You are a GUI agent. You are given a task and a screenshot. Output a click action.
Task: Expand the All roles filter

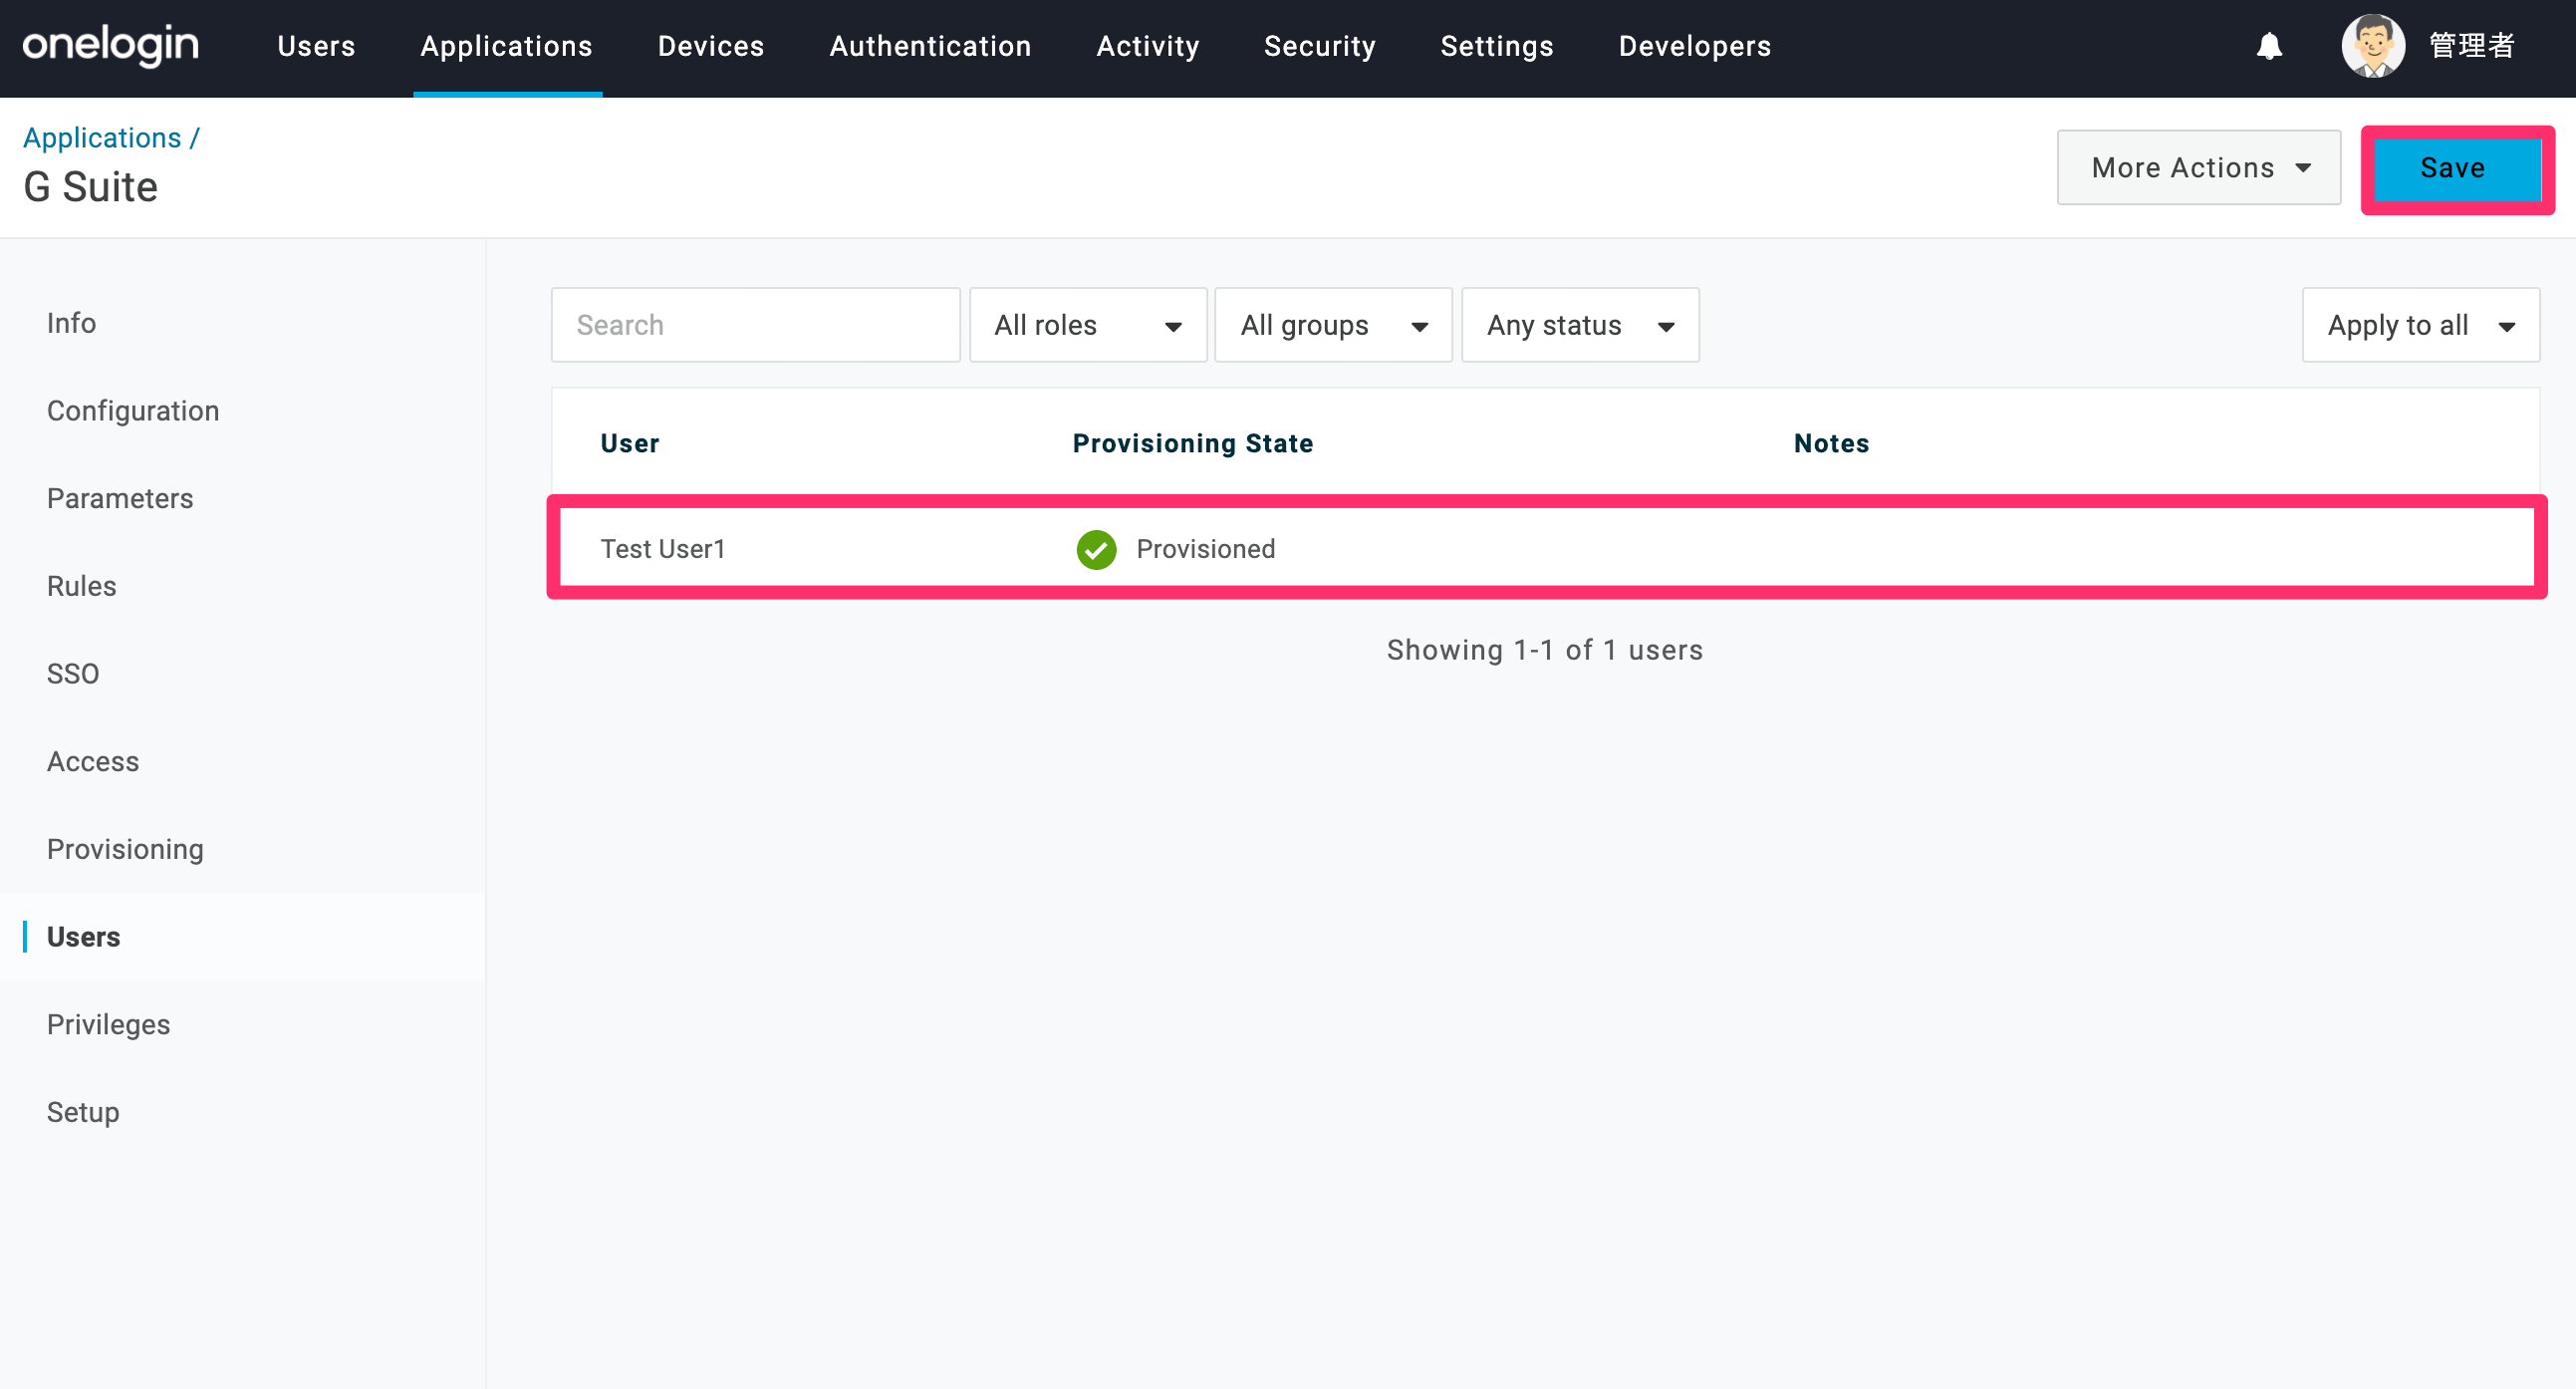[x=1088, y=325]
